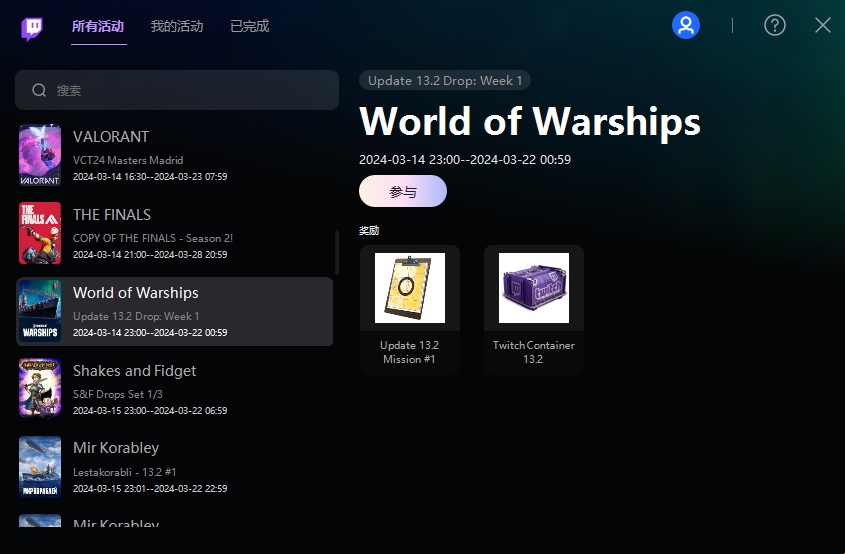Open the help question mark icon
The height and width of the screenshot is (554, 845).
(774, 25)
